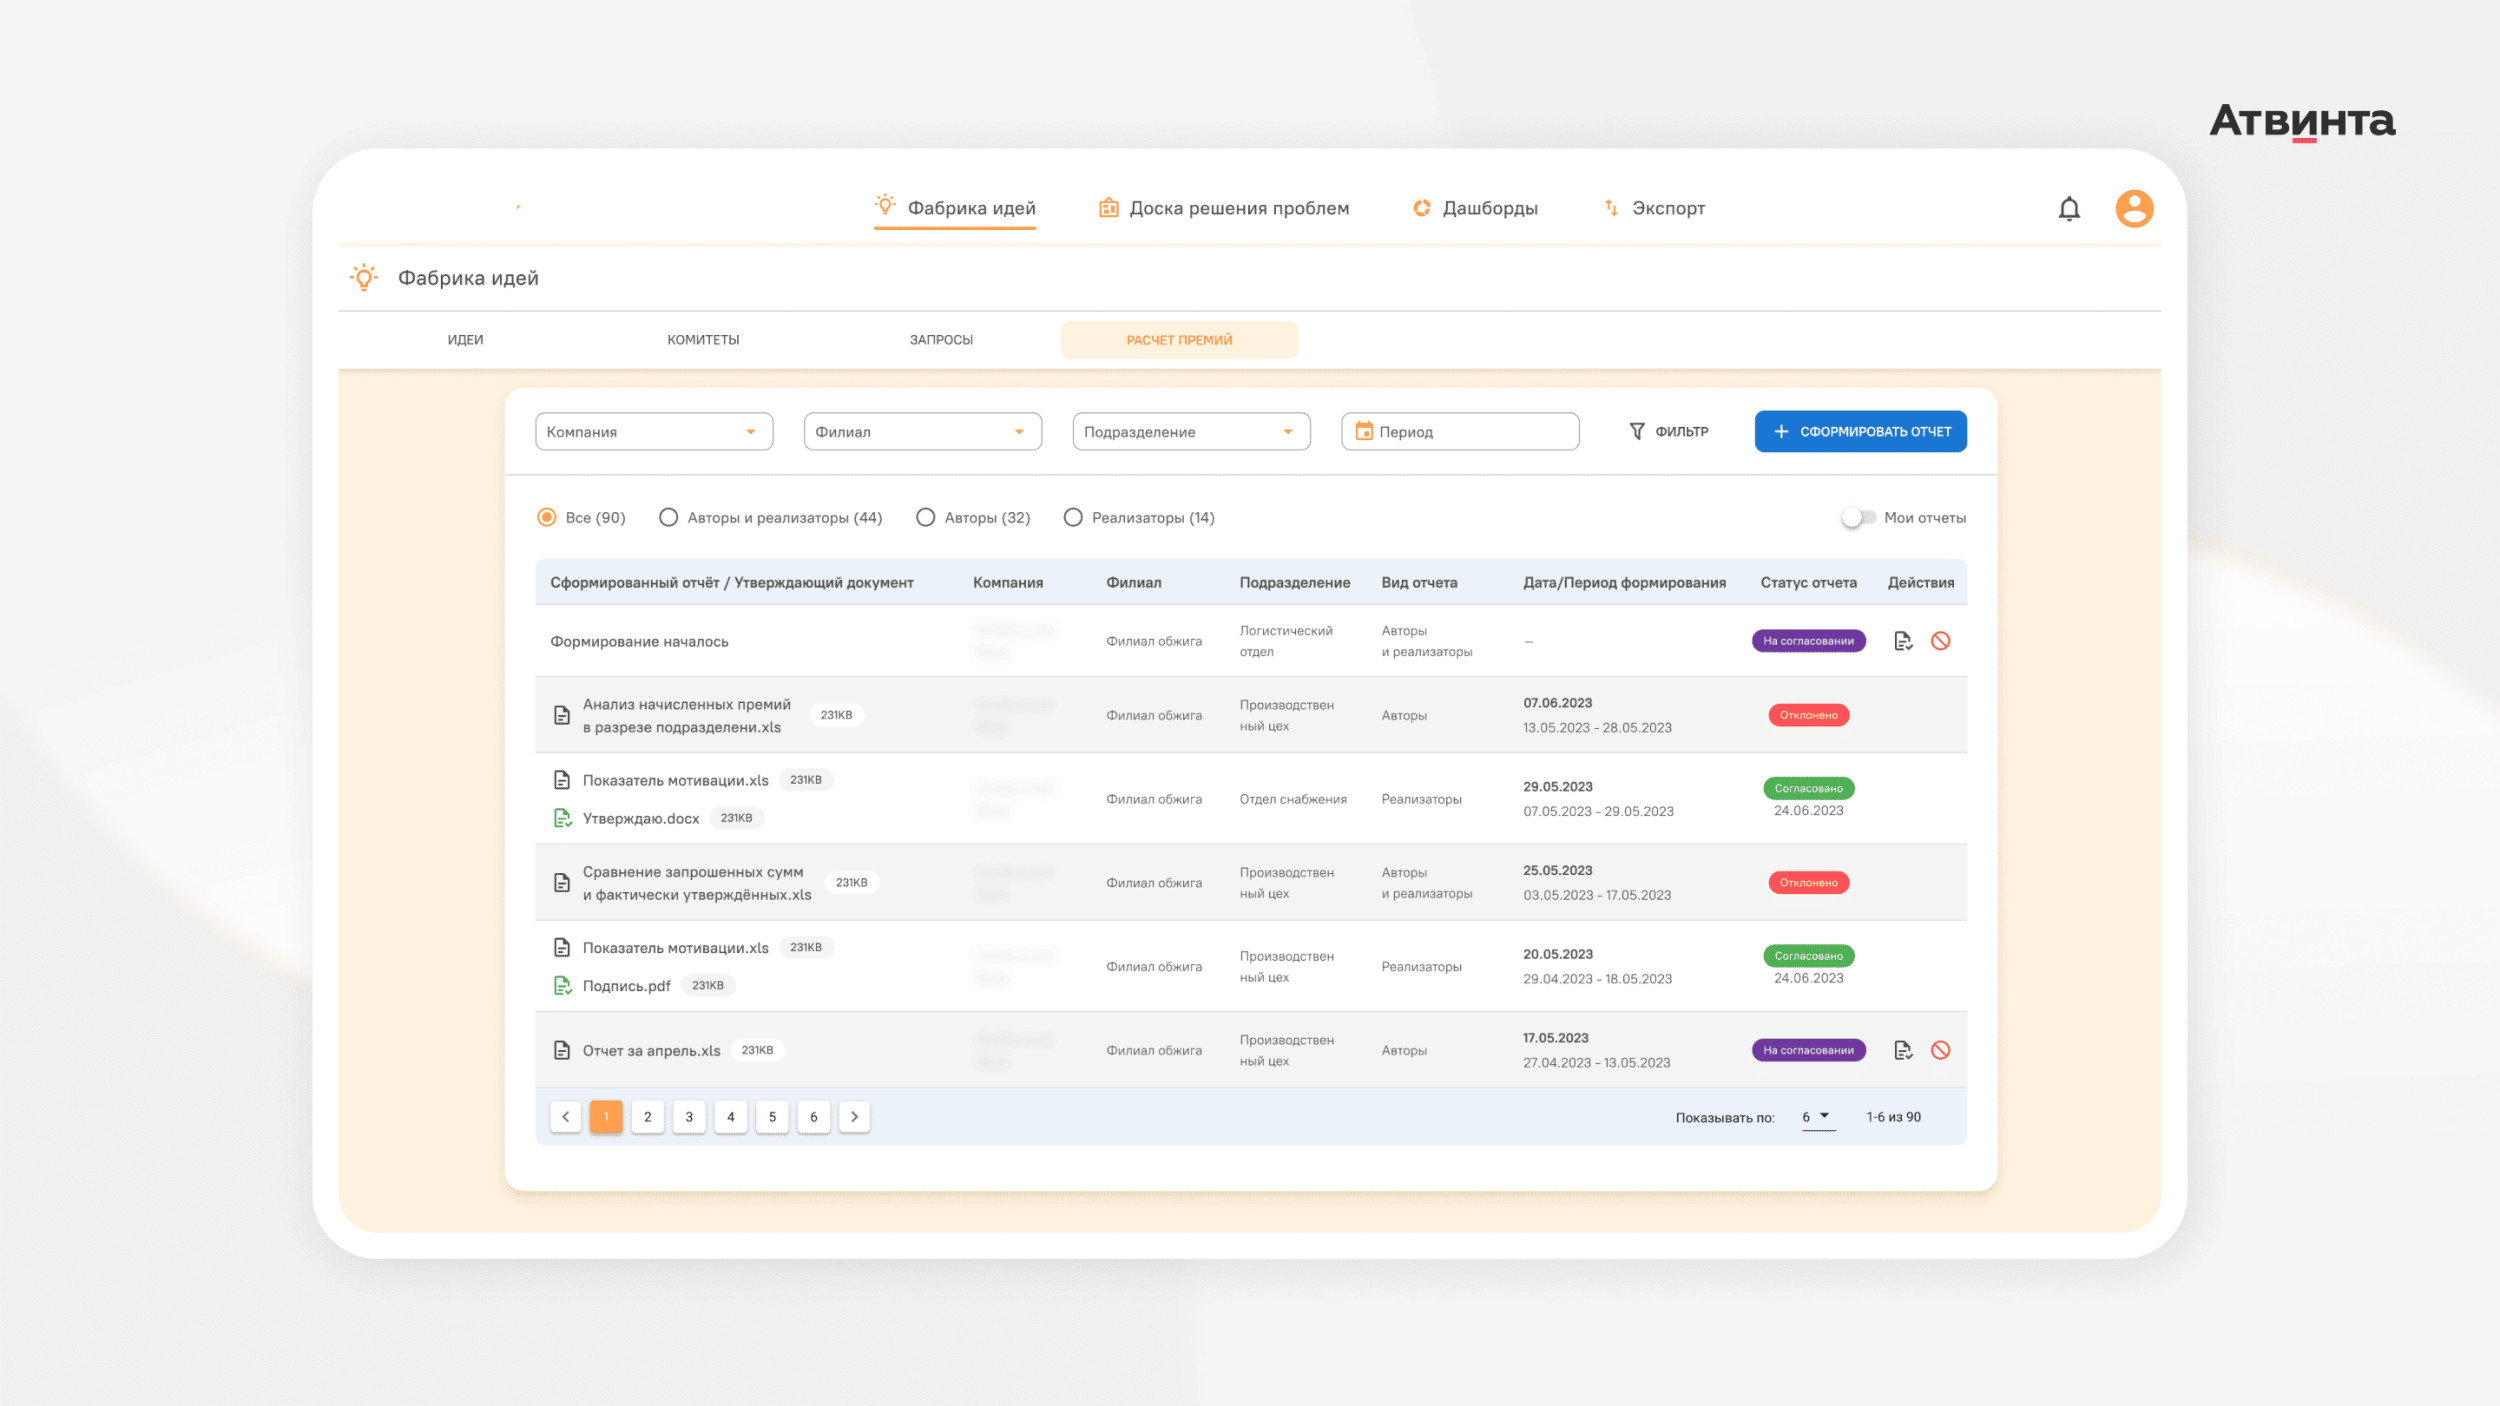Switch to the Комитеты tab
This screenshot has width=2500, height=1406.
point(703,340)
